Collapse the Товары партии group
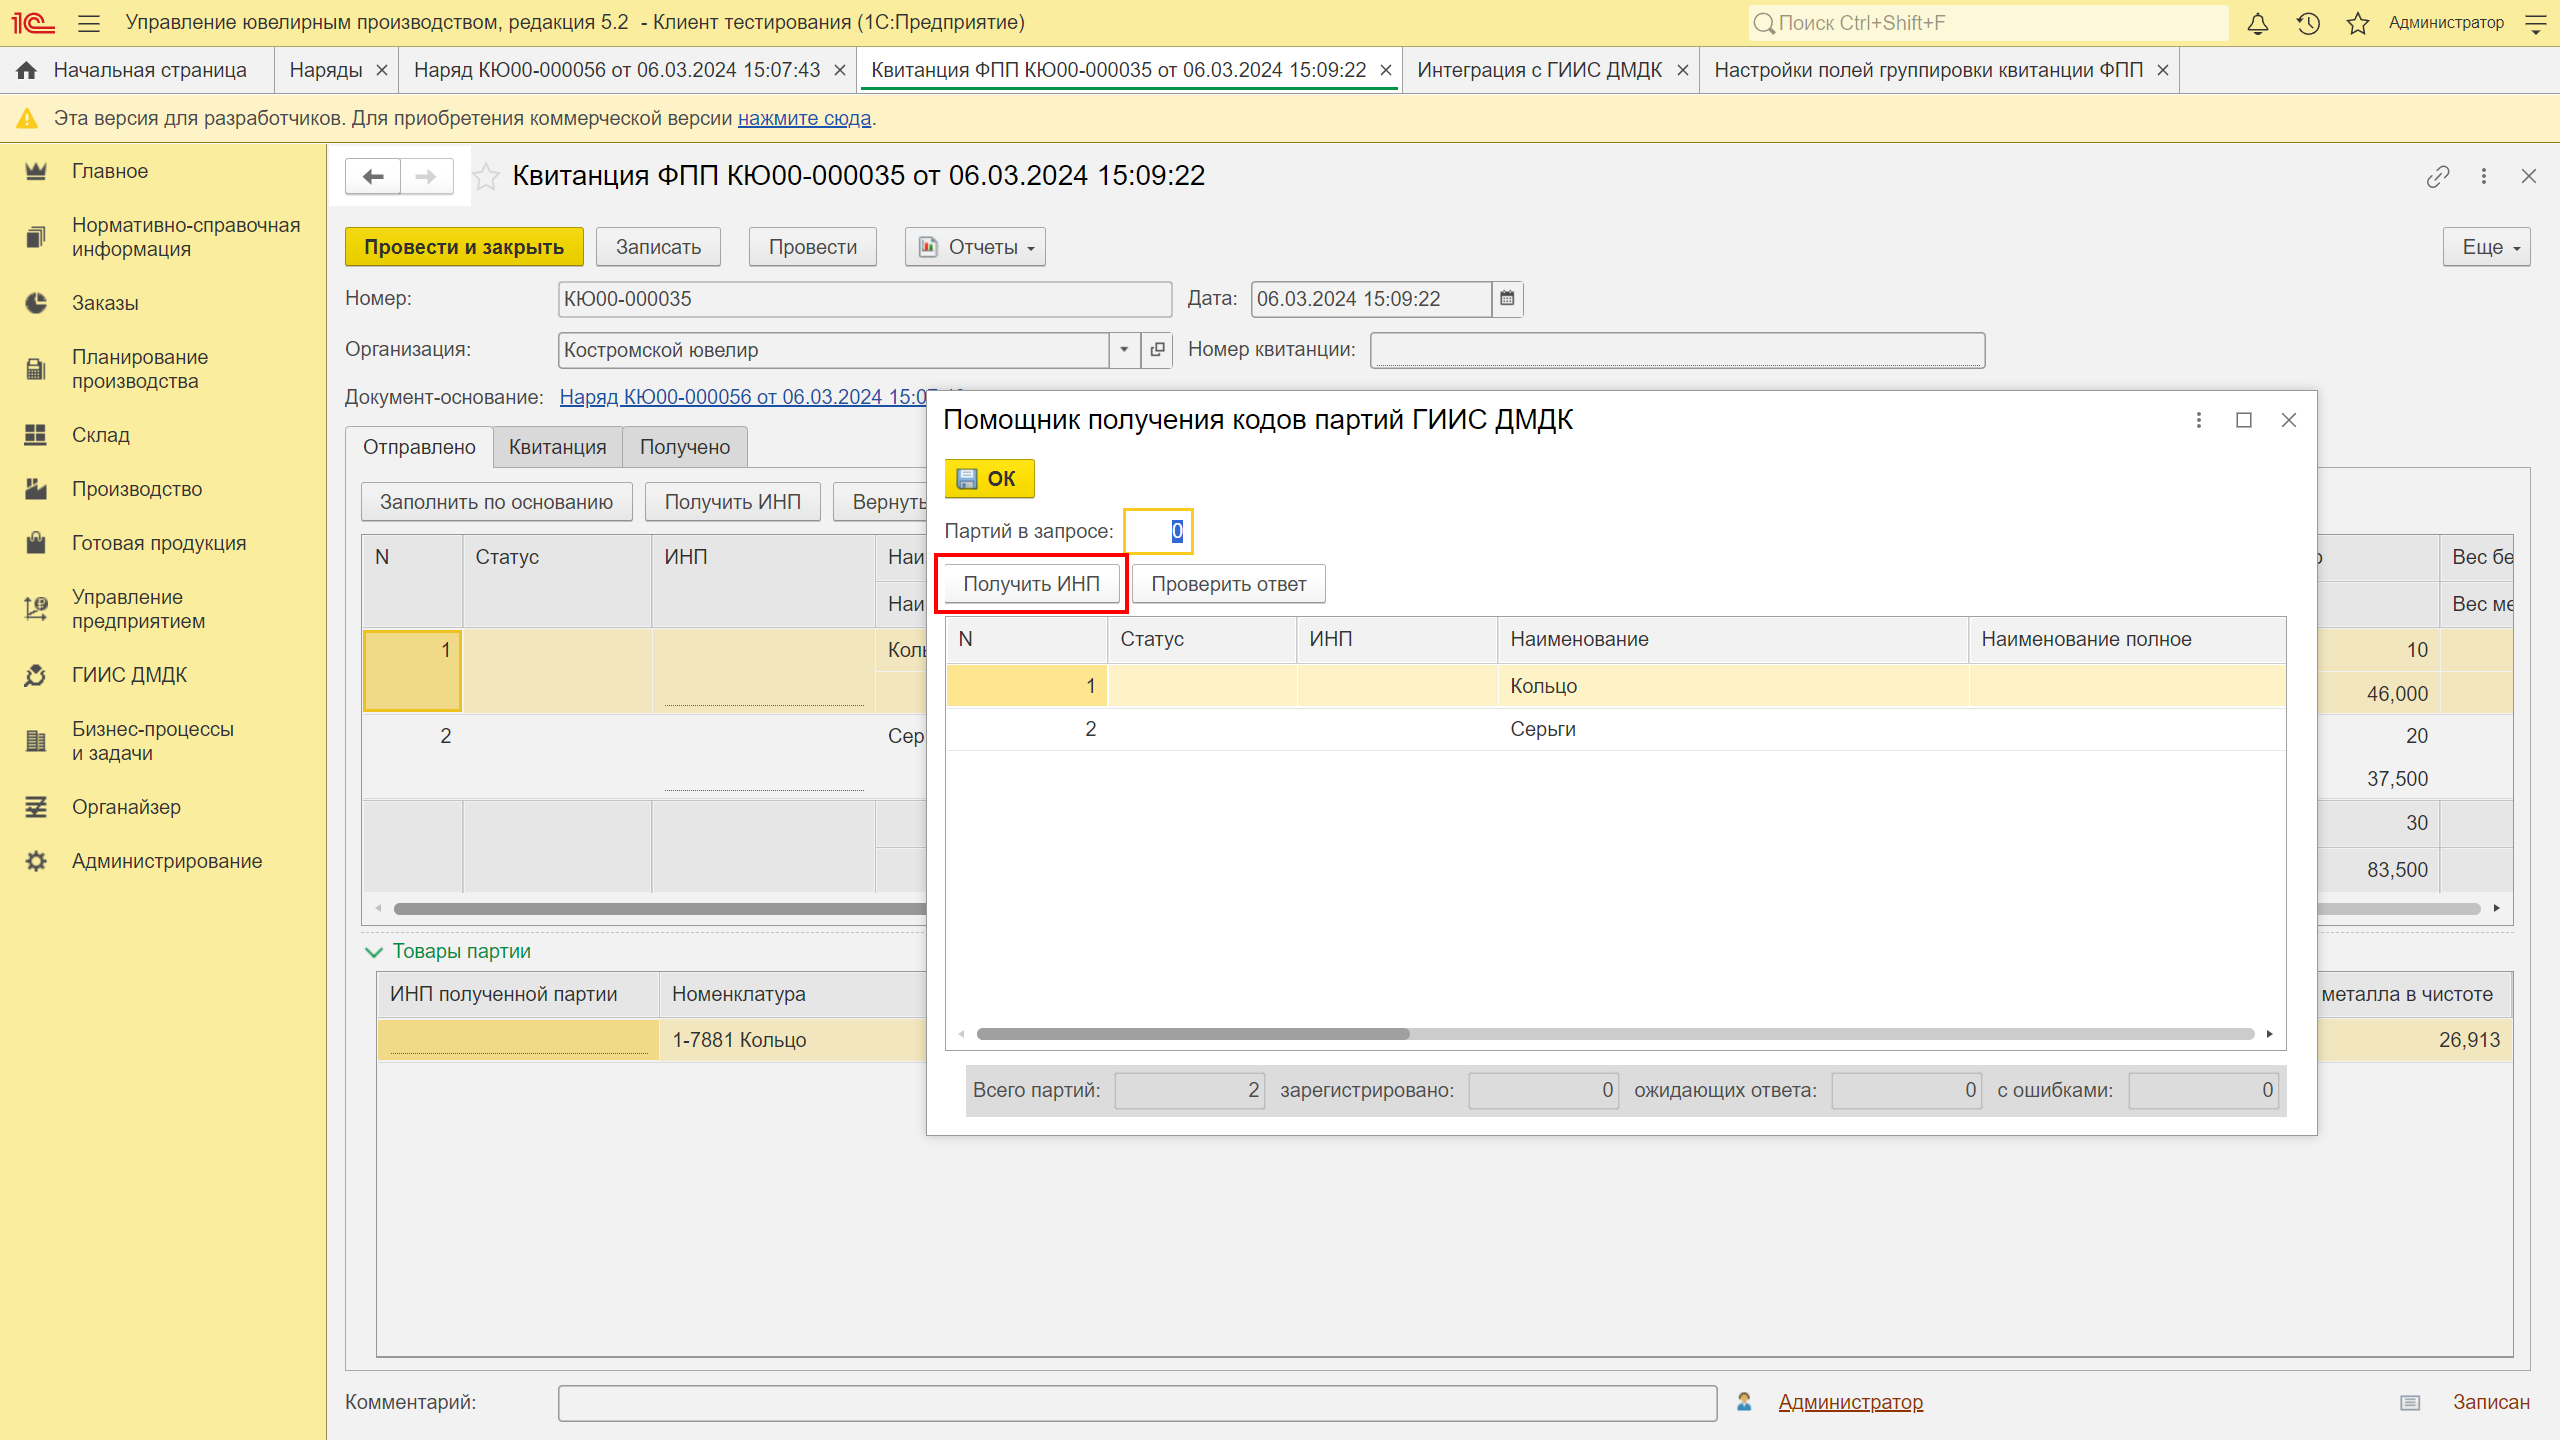 tap(374, 952)
